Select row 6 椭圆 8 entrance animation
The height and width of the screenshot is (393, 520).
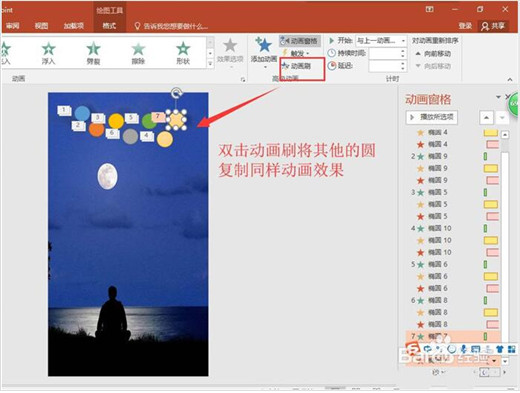pyautogui.click(x=454, y=300)
